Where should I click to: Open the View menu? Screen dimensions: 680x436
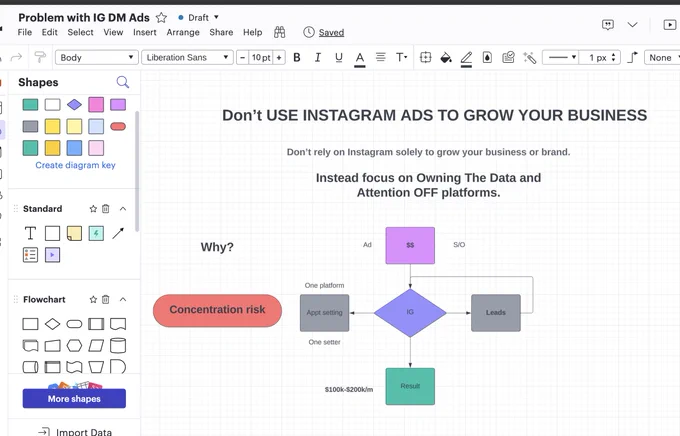click(113, 32)
